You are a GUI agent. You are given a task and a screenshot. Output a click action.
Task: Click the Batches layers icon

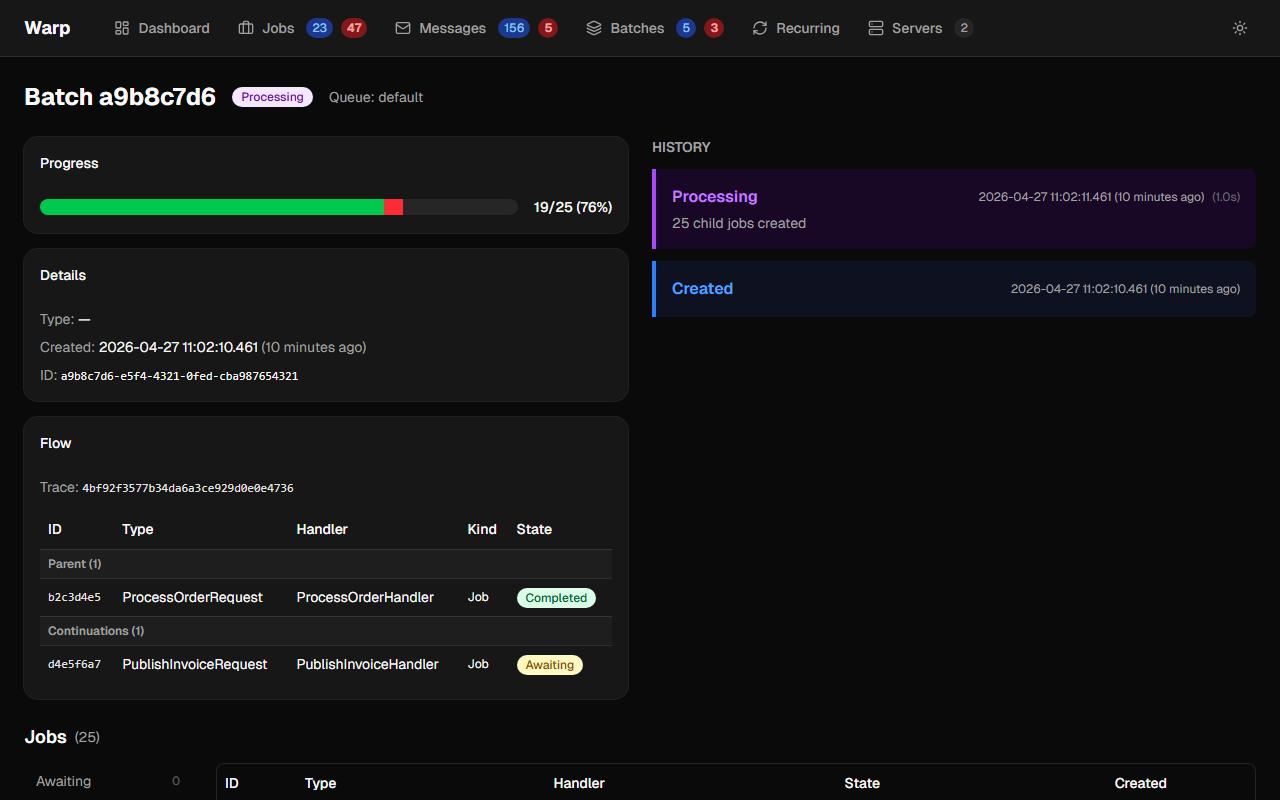594,28
